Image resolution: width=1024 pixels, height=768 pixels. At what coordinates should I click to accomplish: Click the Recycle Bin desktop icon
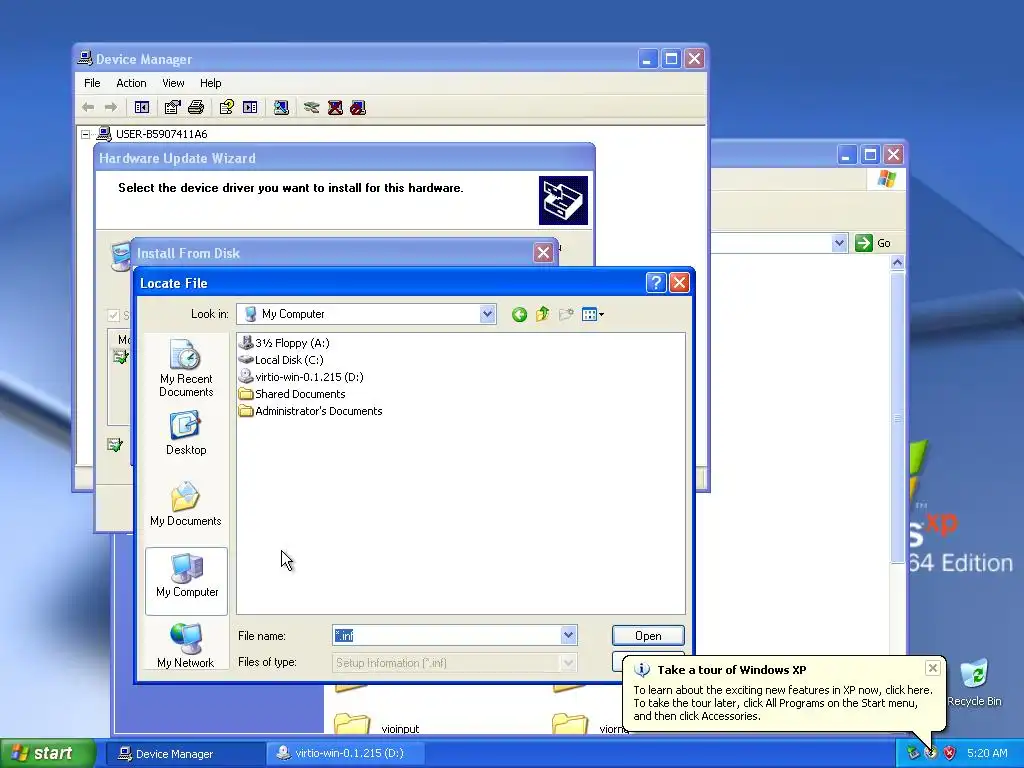974,683
